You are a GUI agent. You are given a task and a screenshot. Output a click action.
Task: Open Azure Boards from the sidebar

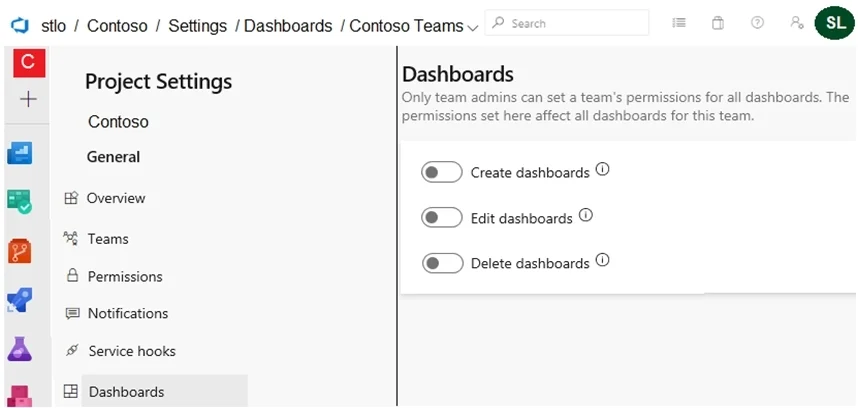click(x=20, y=200)
